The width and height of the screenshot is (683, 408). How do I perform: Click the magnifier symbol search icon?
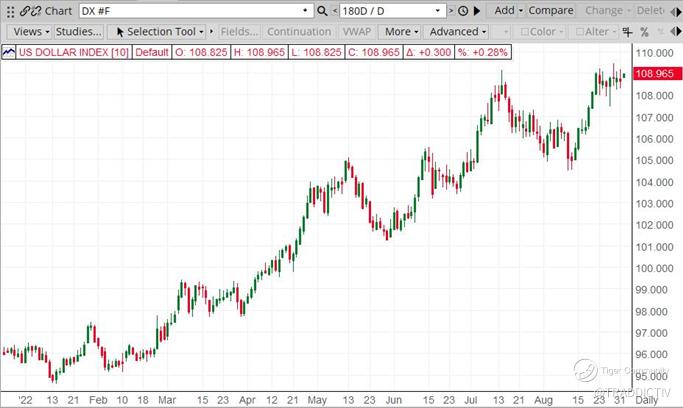tap(322, 11)
